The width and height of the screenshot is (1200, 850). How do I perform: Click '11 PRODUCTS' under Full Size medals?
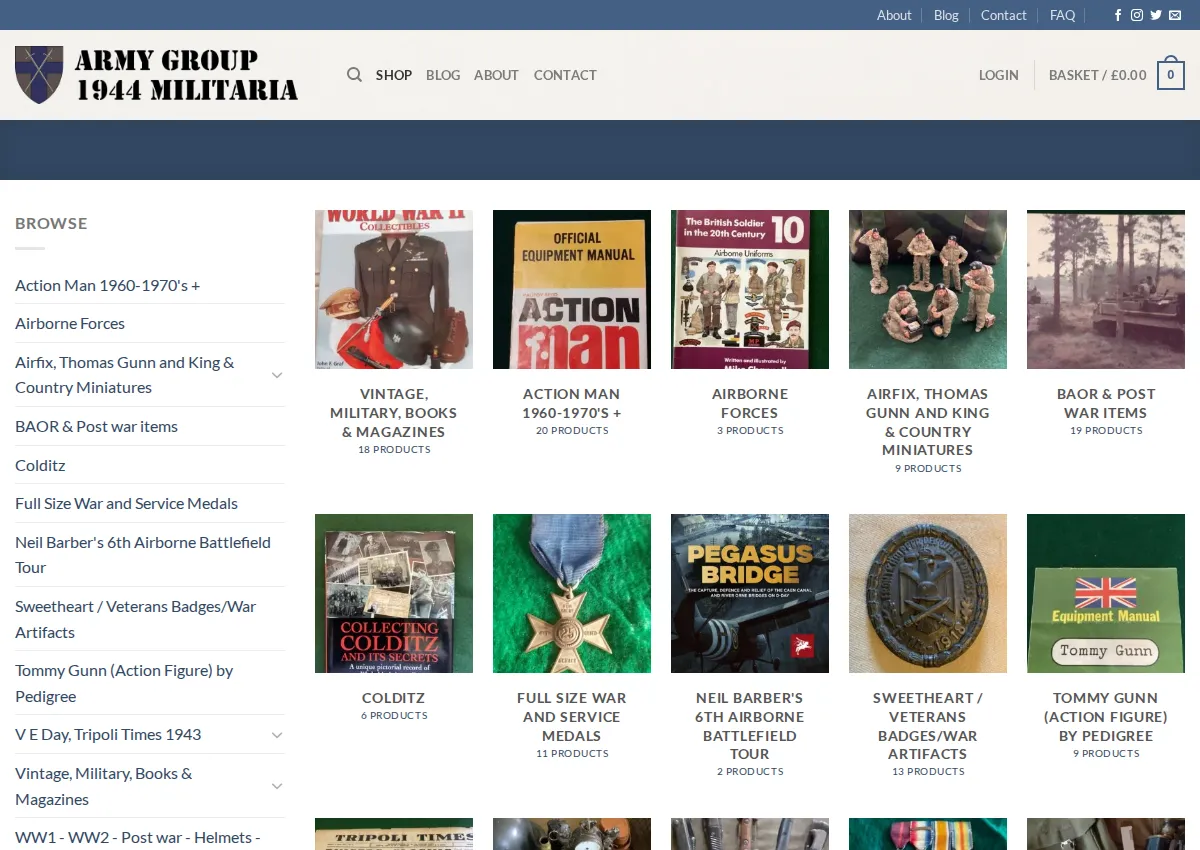(x=572, y=754)
